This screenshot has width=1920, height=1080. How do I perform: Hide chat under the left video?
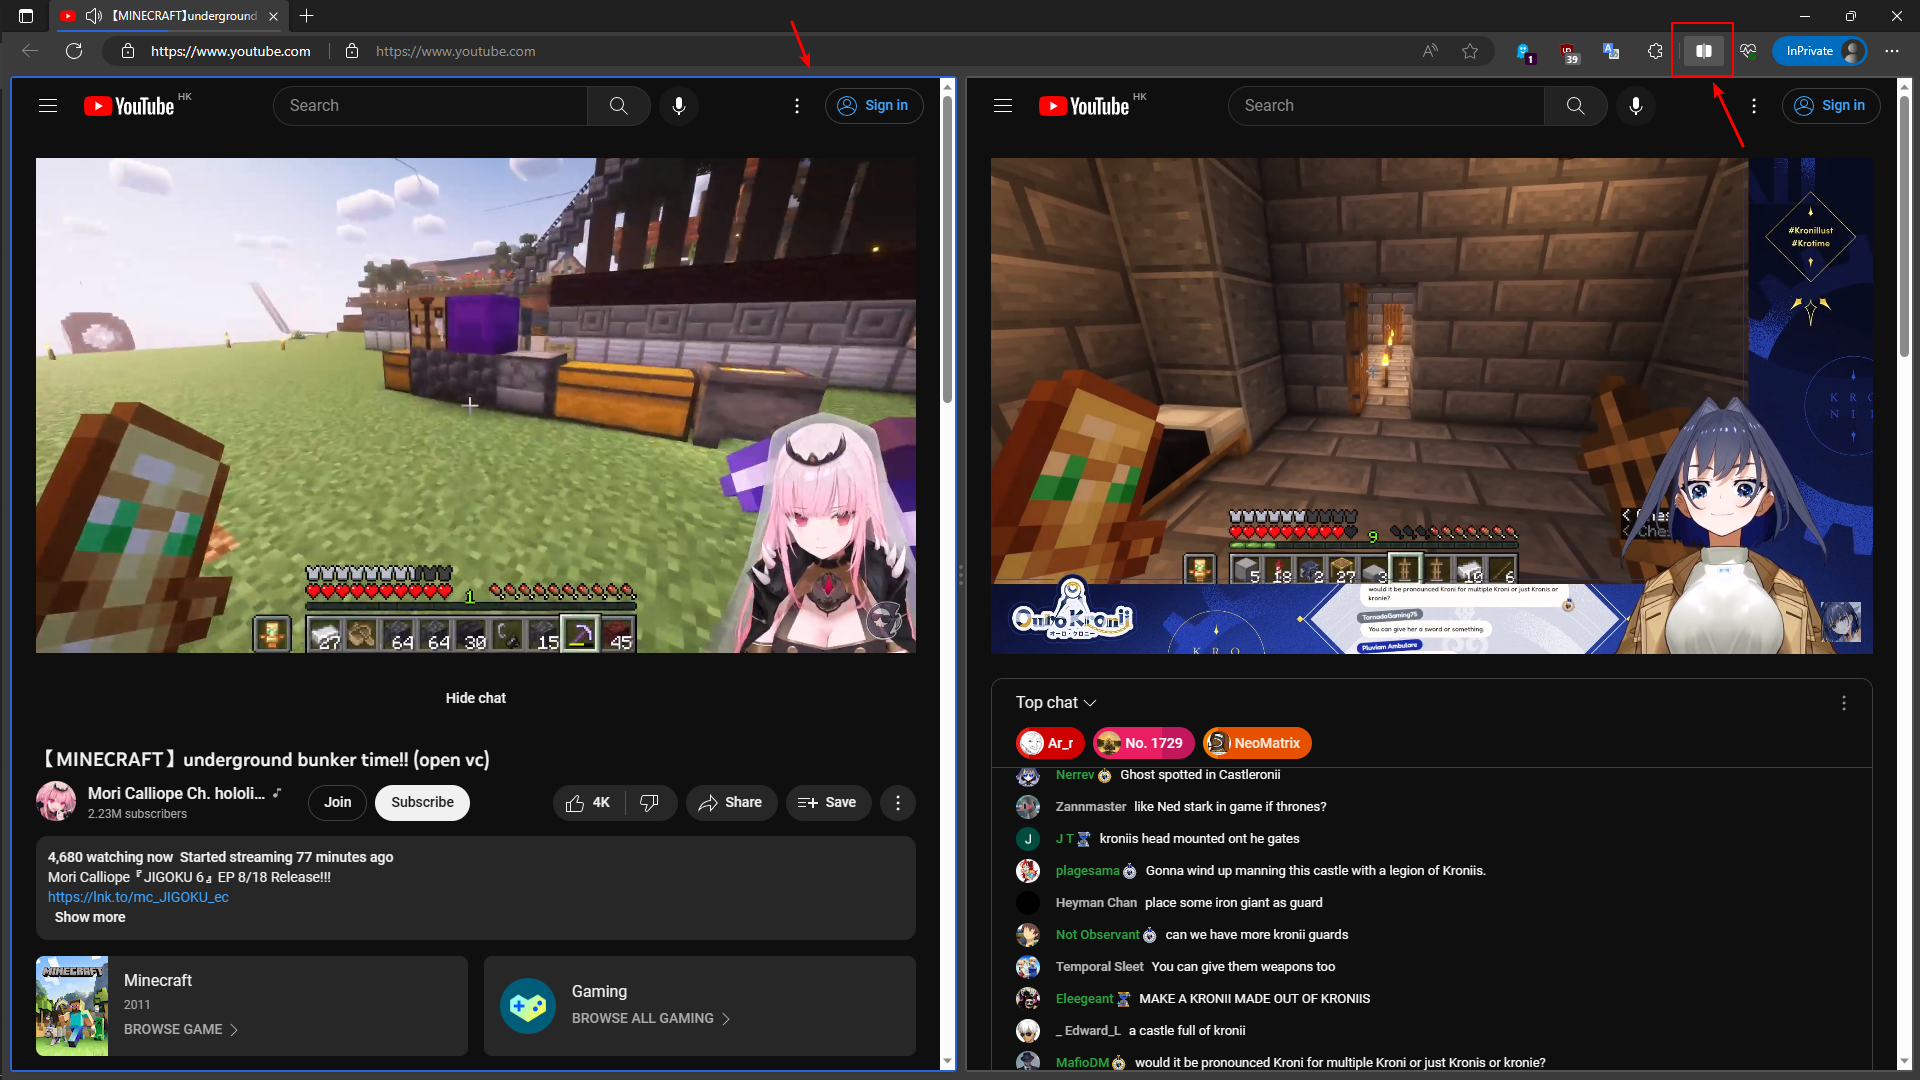point(476,698)
